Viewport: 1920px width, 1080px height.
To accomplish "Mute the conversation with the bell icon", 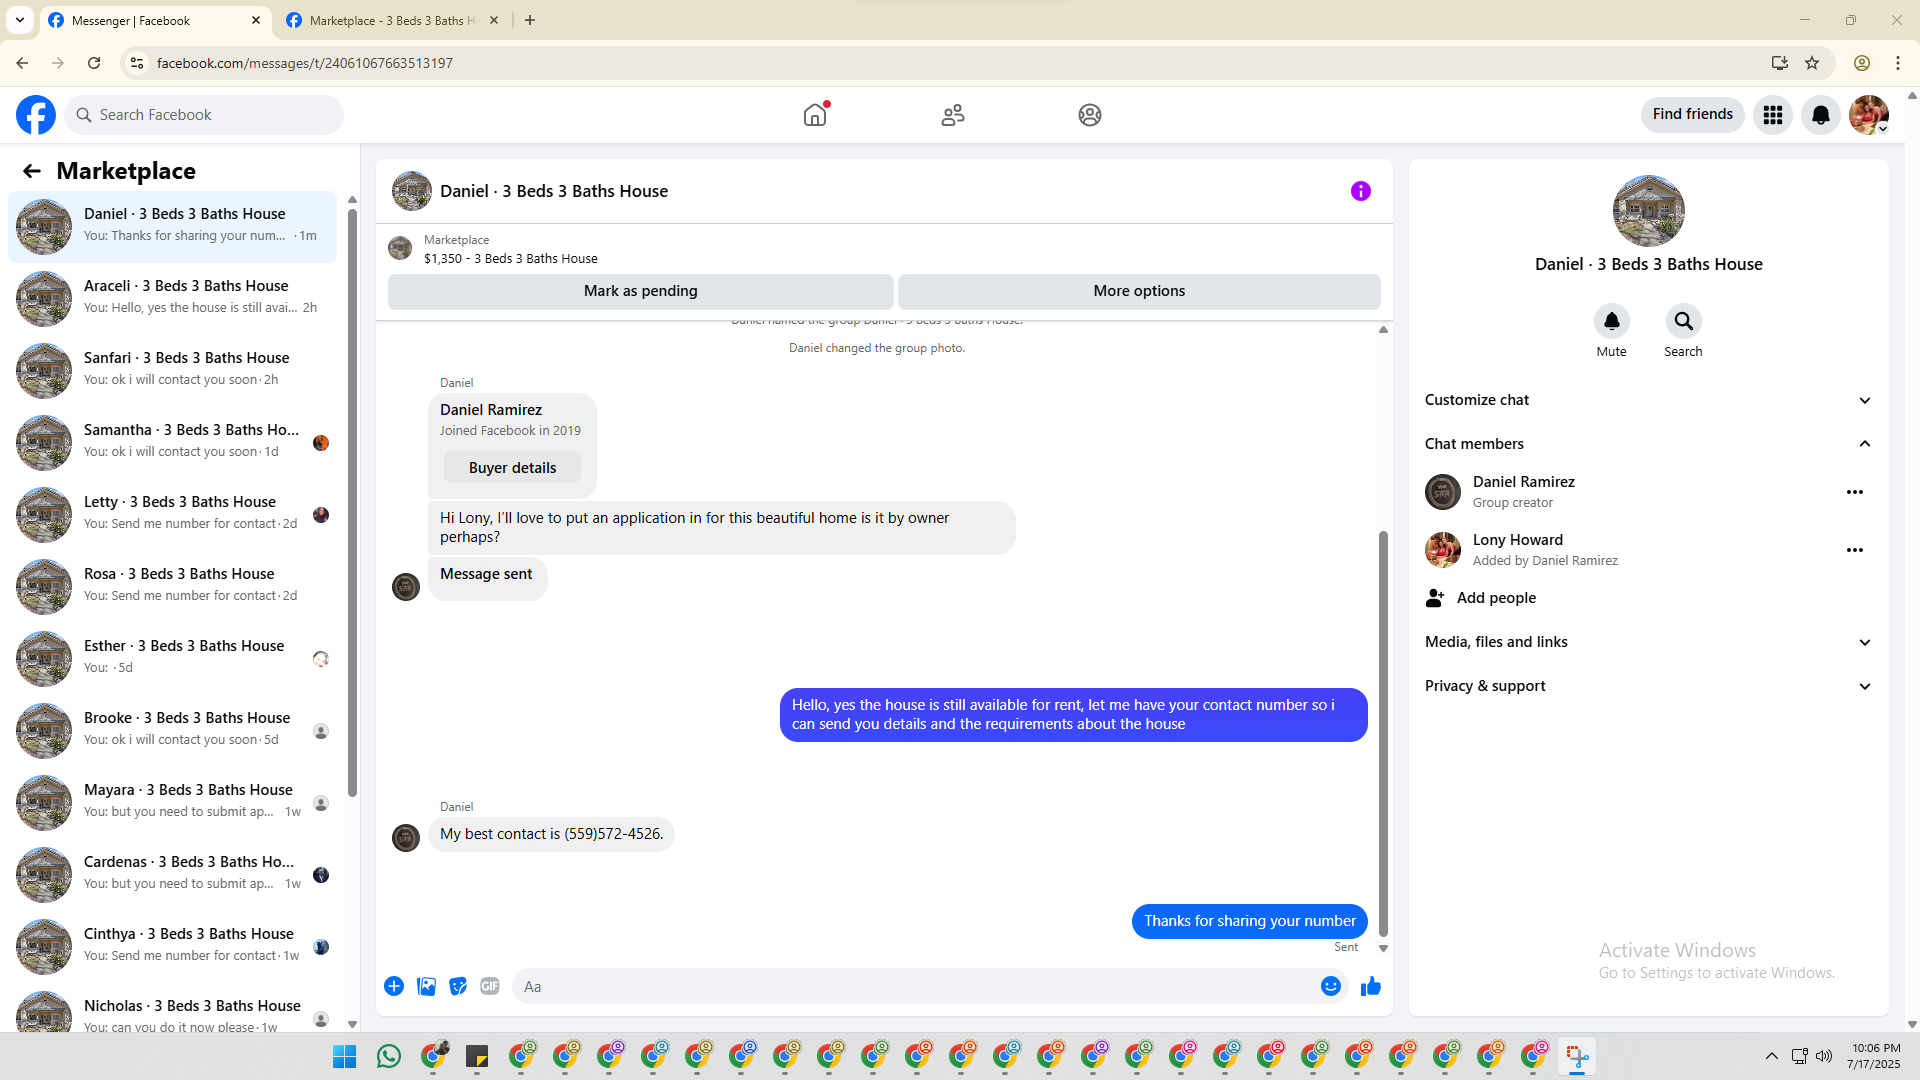I will [1612, 321].
